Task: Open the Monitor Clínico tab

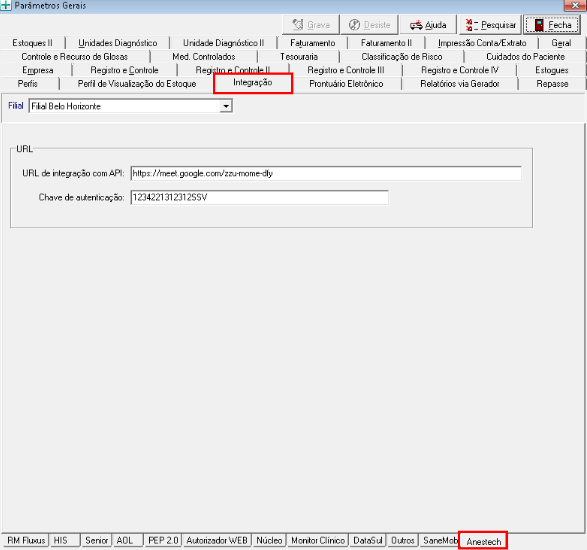Action: click(318, 541)
